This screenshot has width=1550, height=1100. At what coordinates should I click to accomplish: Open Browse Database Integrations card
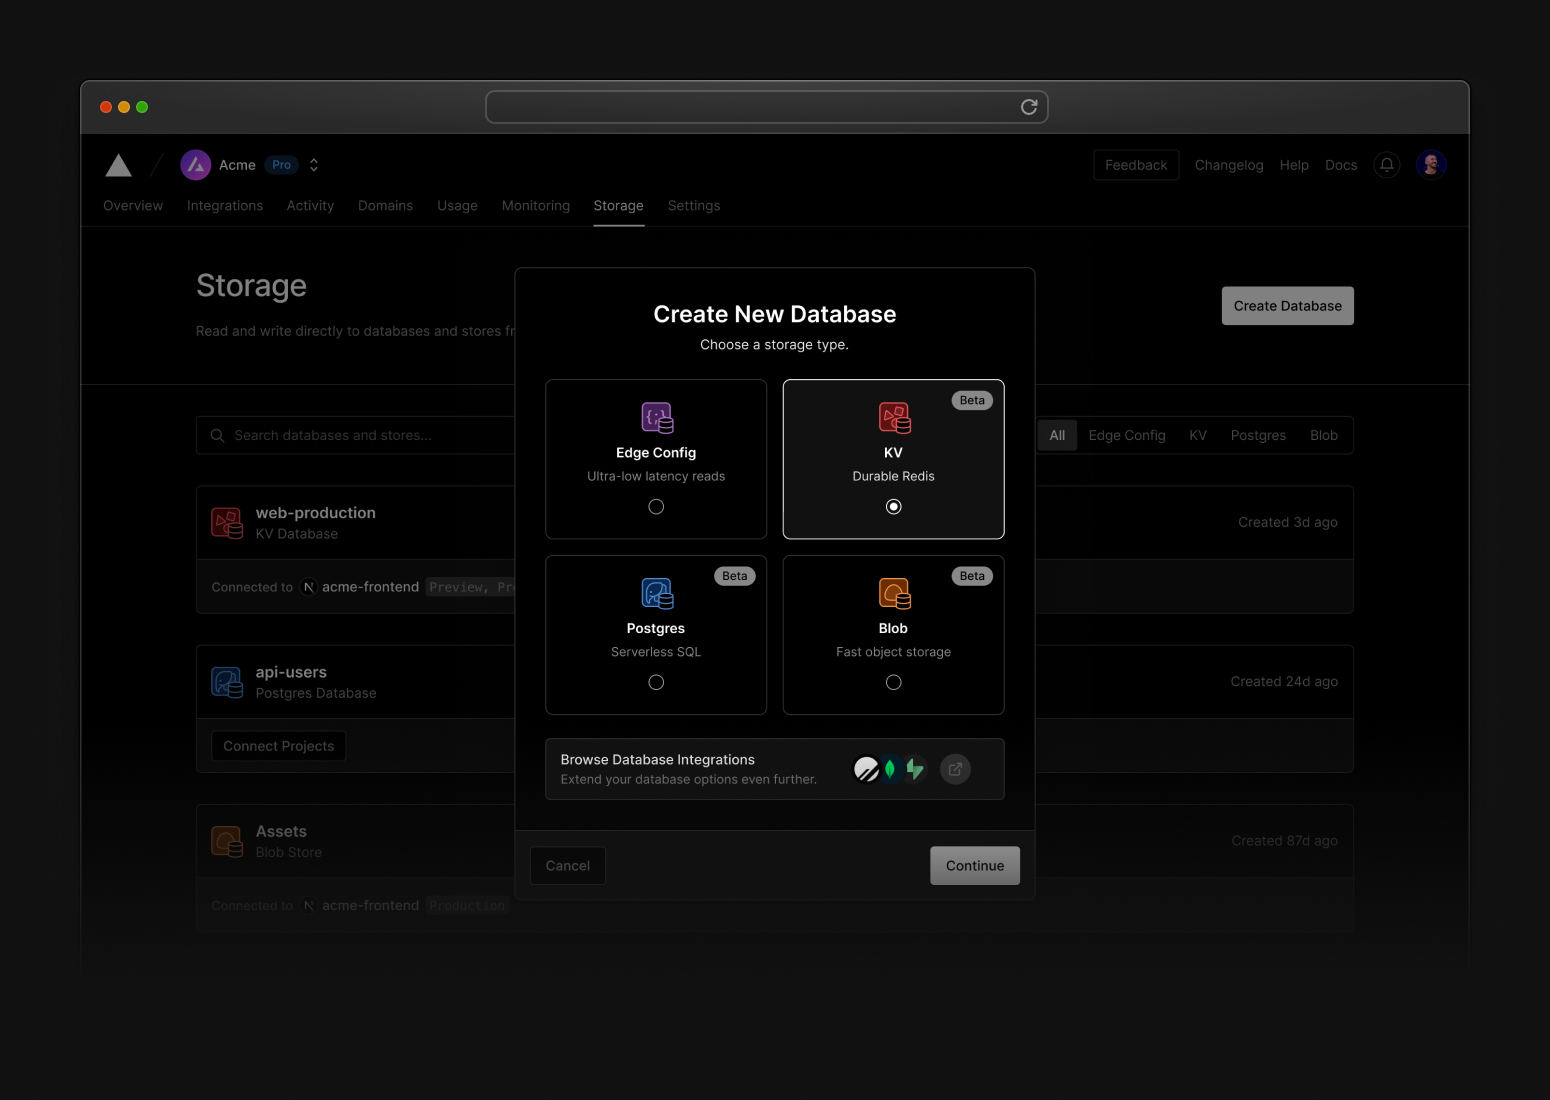pyautogui.click(x=775, y=769)
